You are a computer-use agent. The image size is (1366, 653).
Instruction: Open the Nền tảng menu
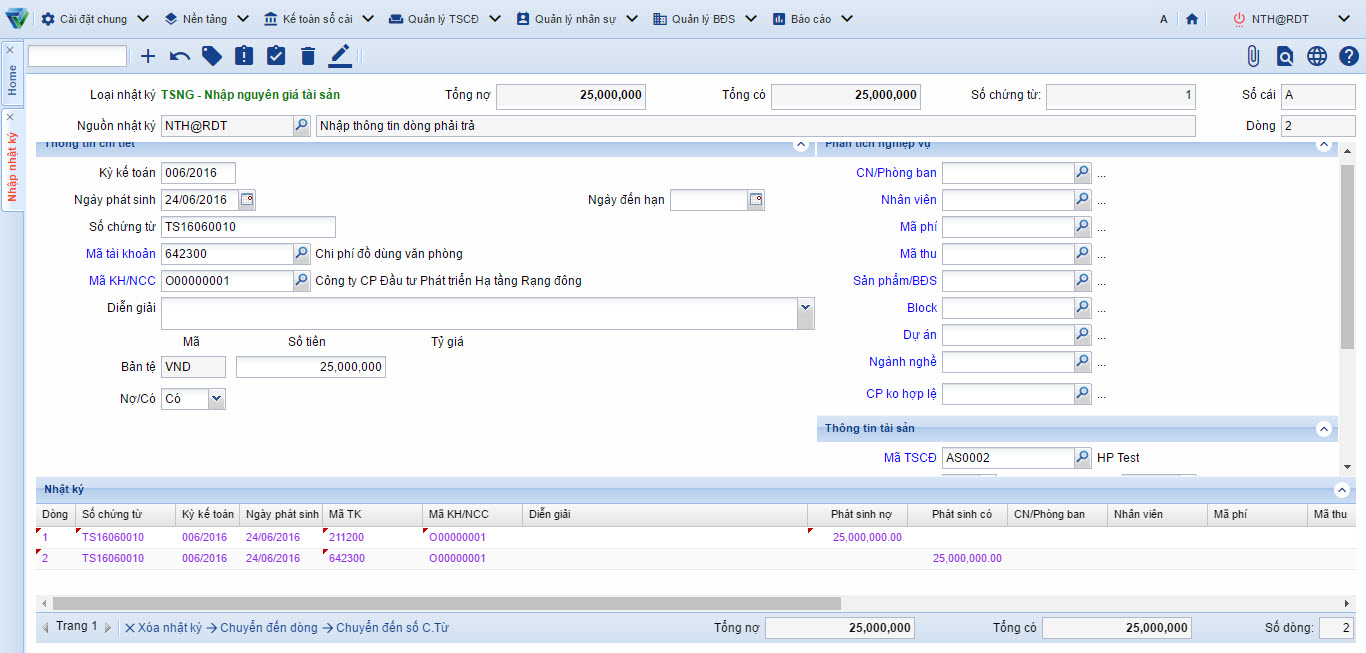click(207, 19)
